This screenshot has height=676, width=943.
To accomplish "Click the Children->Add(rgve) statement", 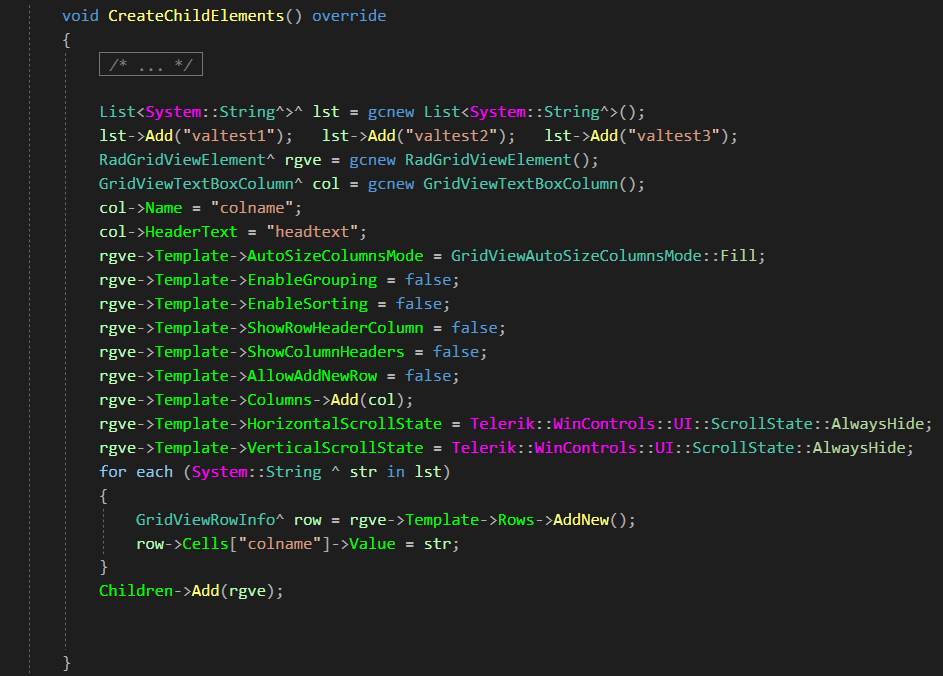I will (191, 591).
